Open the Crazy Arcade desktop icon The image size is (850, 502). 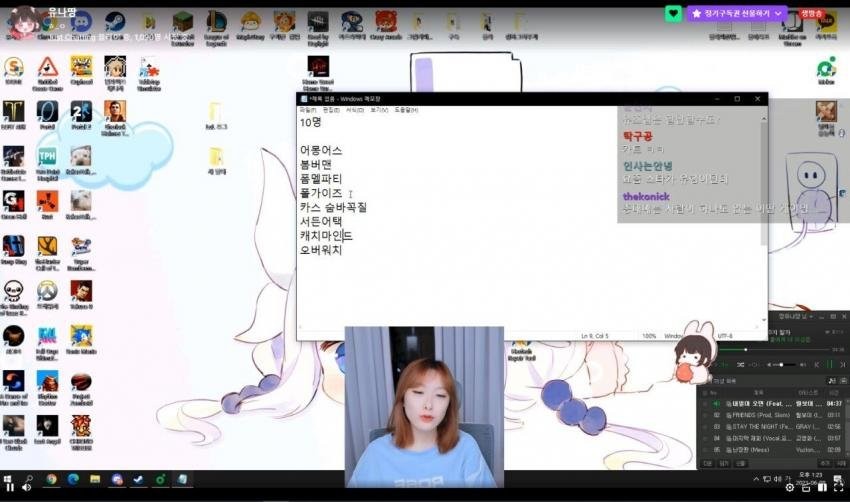(386, 23)
